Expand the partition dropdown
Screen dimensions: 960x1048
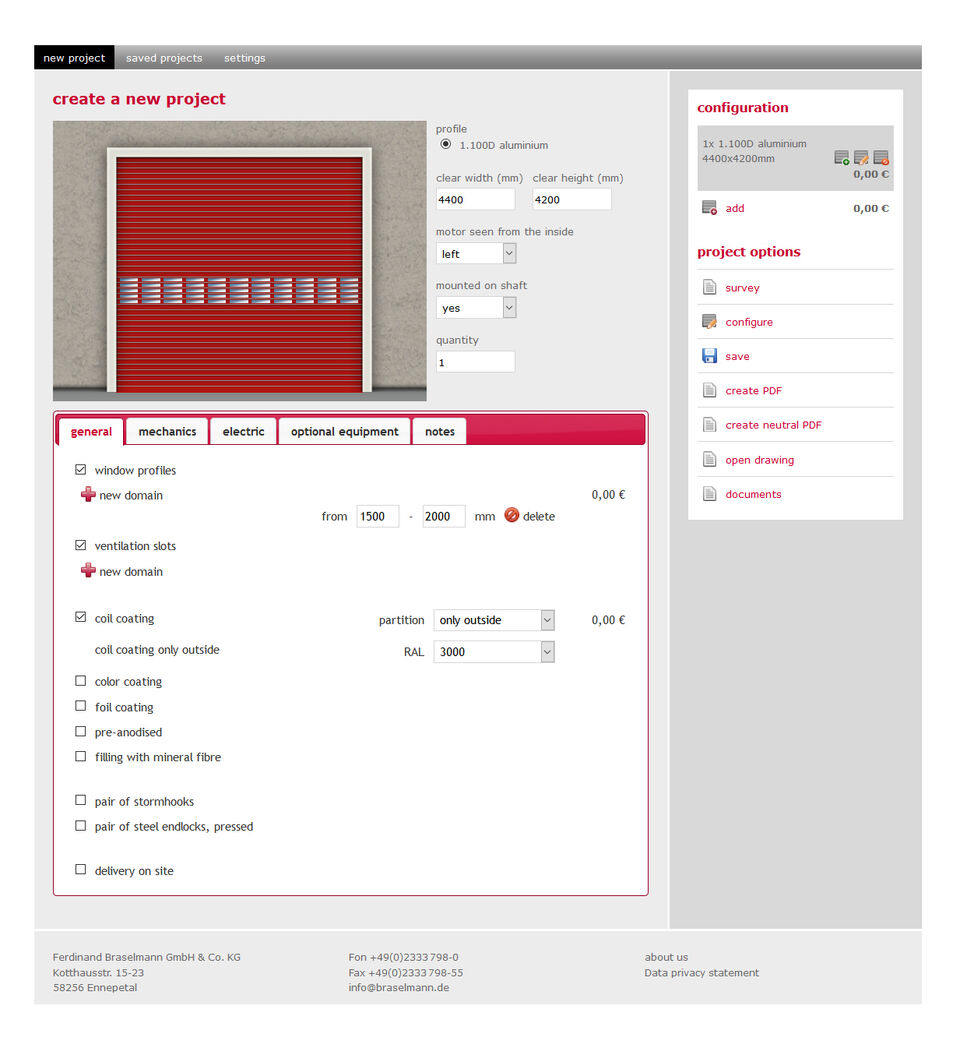point(494,620)
